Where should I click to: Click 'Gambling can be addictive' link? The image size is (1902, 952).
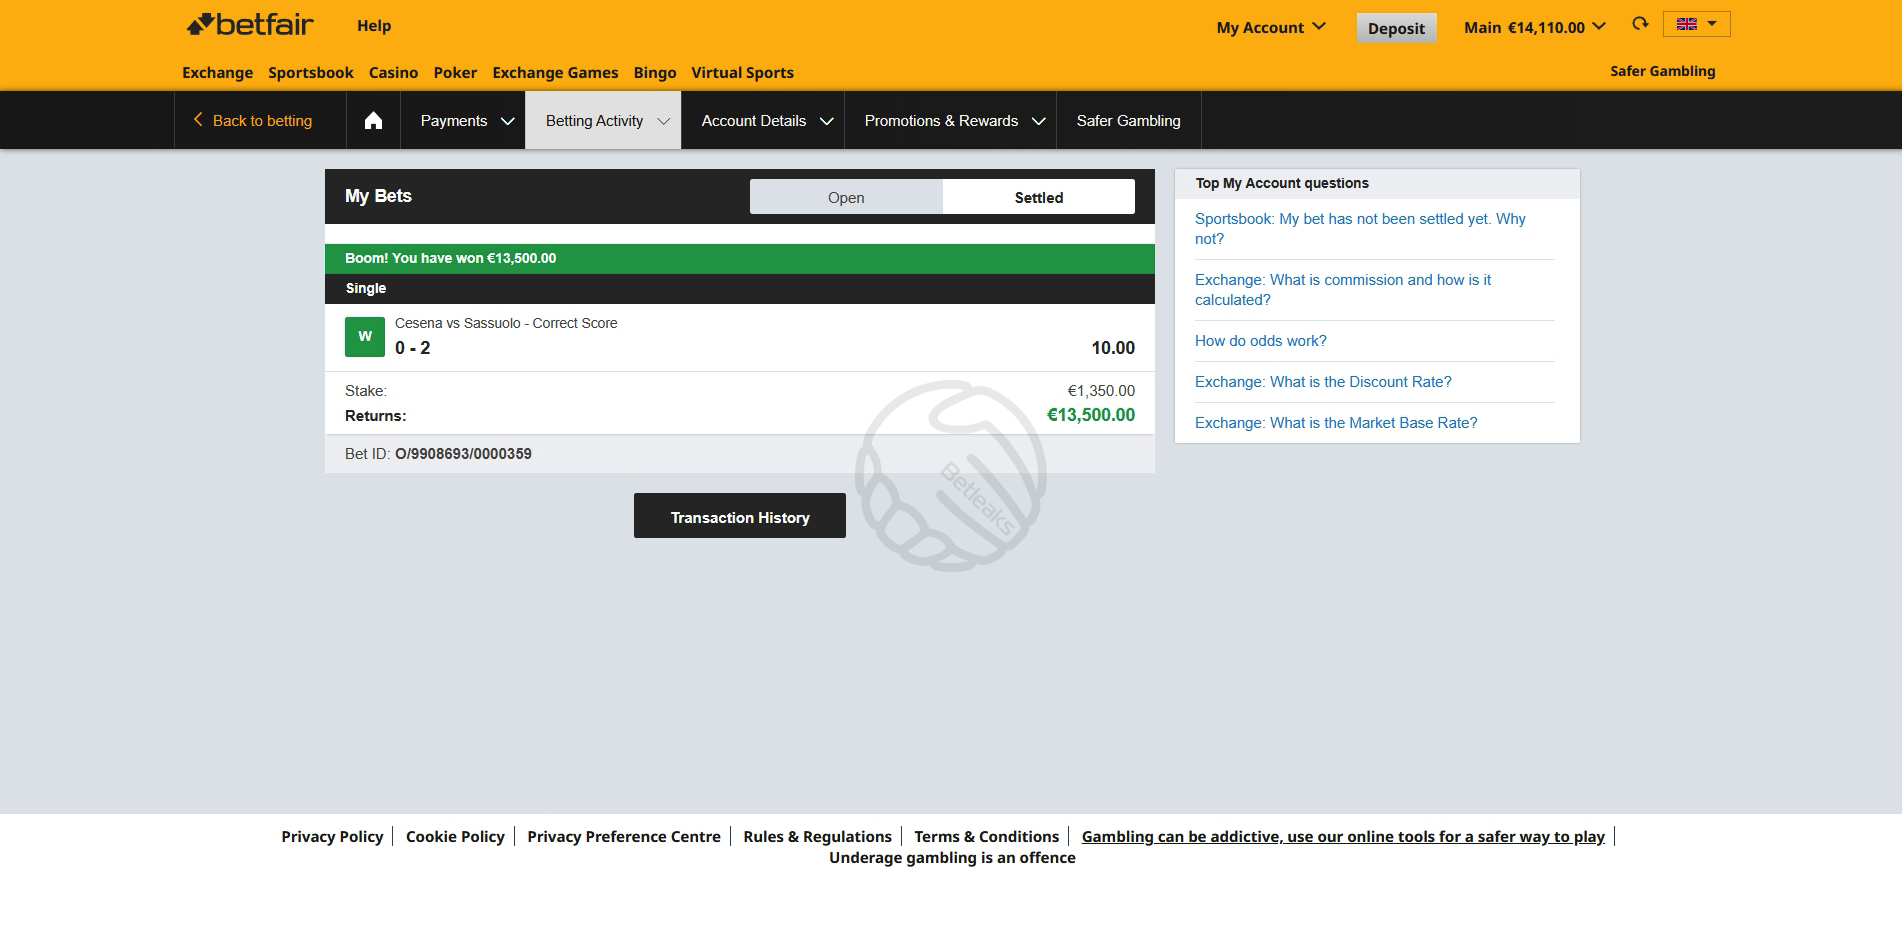[x=1343, y=836]
